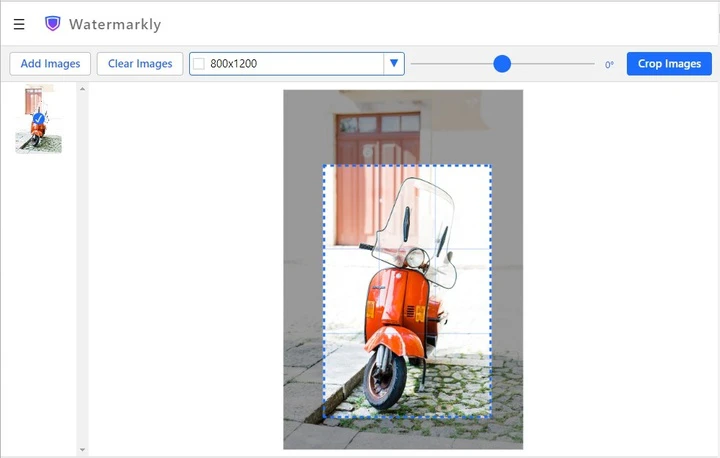Click the Add Images button
The image size is (720, 458).
click(x=50, y=63)
